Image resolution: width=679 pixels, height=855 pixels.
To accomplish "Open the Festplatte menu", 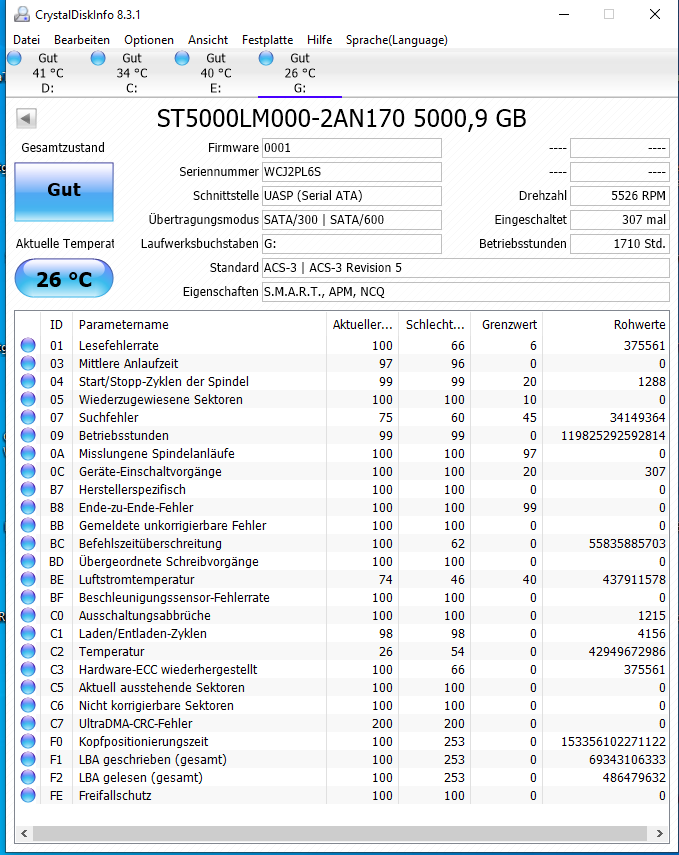I will point(267,40).
